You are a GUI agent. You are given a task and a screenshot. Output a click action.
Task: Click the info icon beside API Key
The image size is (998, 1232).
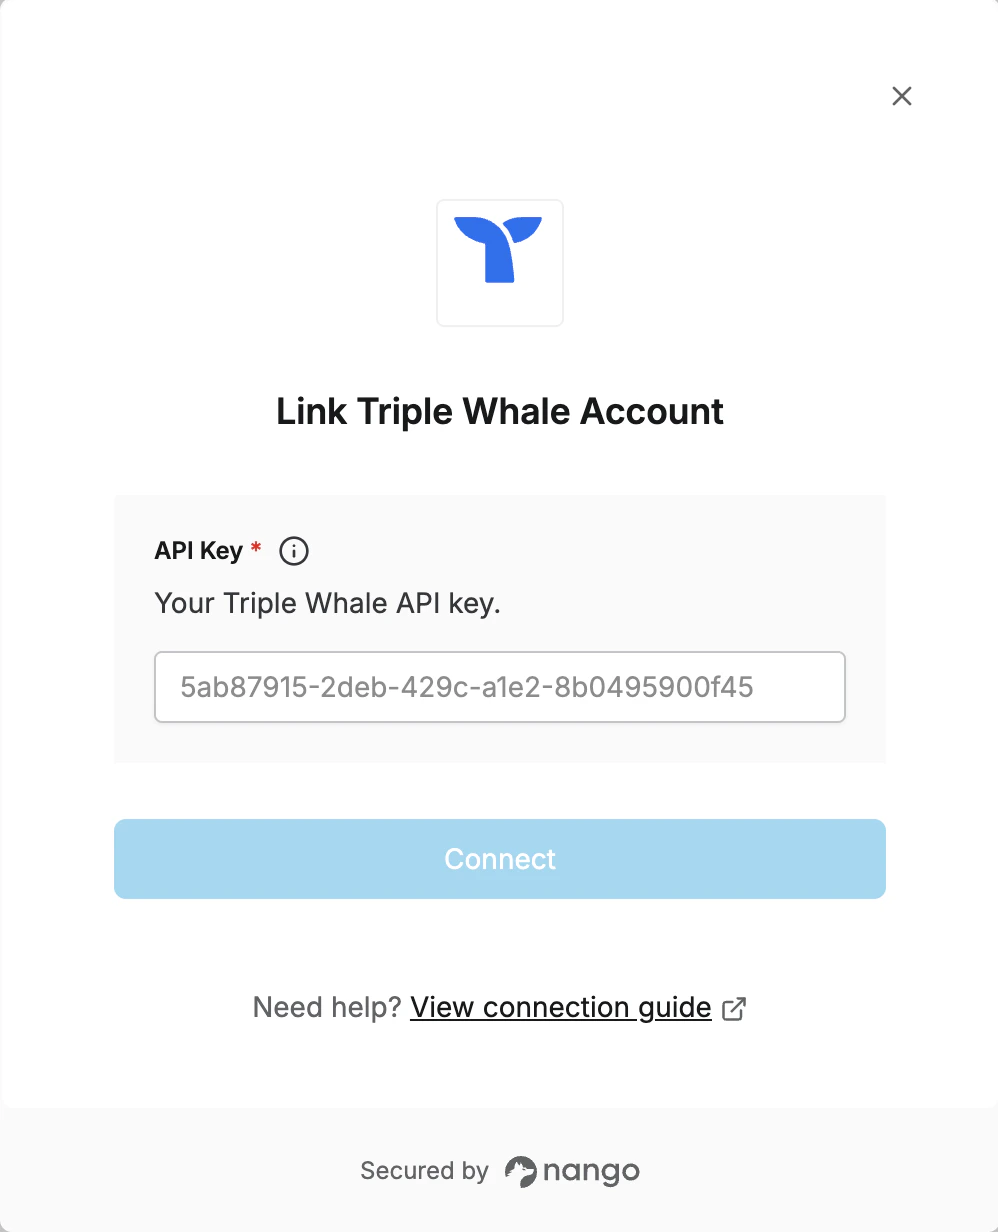294,551
